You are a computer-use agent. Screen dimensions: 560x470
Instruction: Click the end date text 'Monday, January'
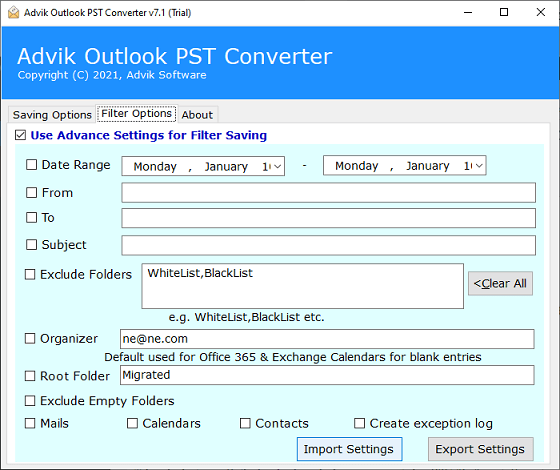tap(392, 166)
